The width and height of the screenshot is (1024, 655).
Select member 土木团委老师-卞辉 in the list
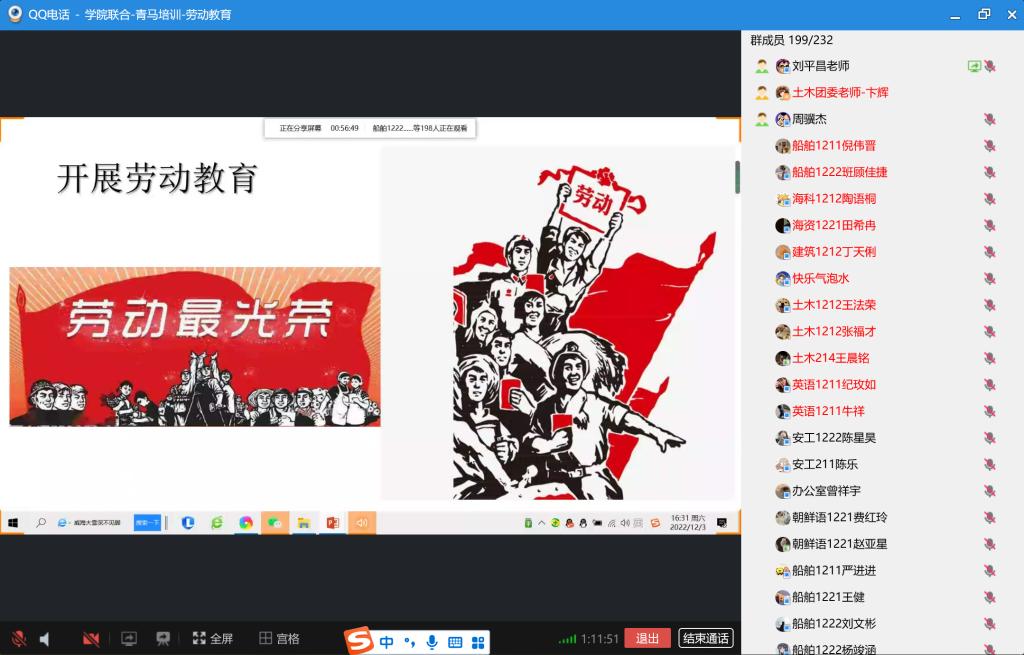tap(840, 92)
